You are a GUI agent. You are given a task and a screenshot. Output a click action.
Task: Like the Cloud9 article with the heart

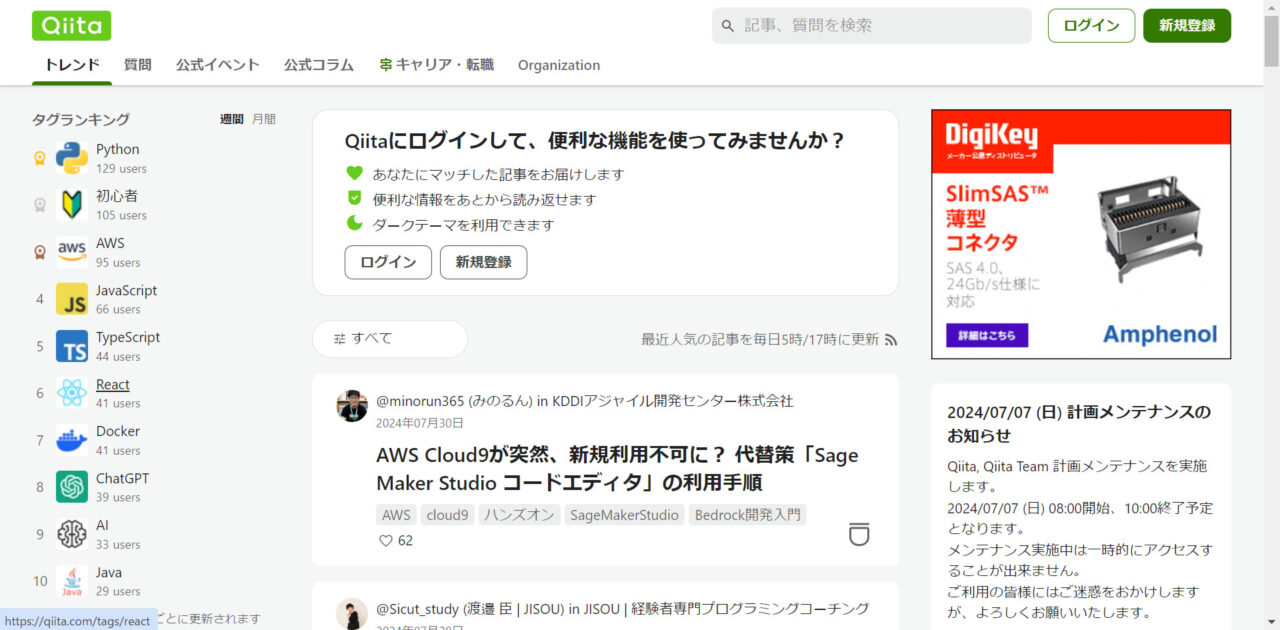(x=383, y=540)
